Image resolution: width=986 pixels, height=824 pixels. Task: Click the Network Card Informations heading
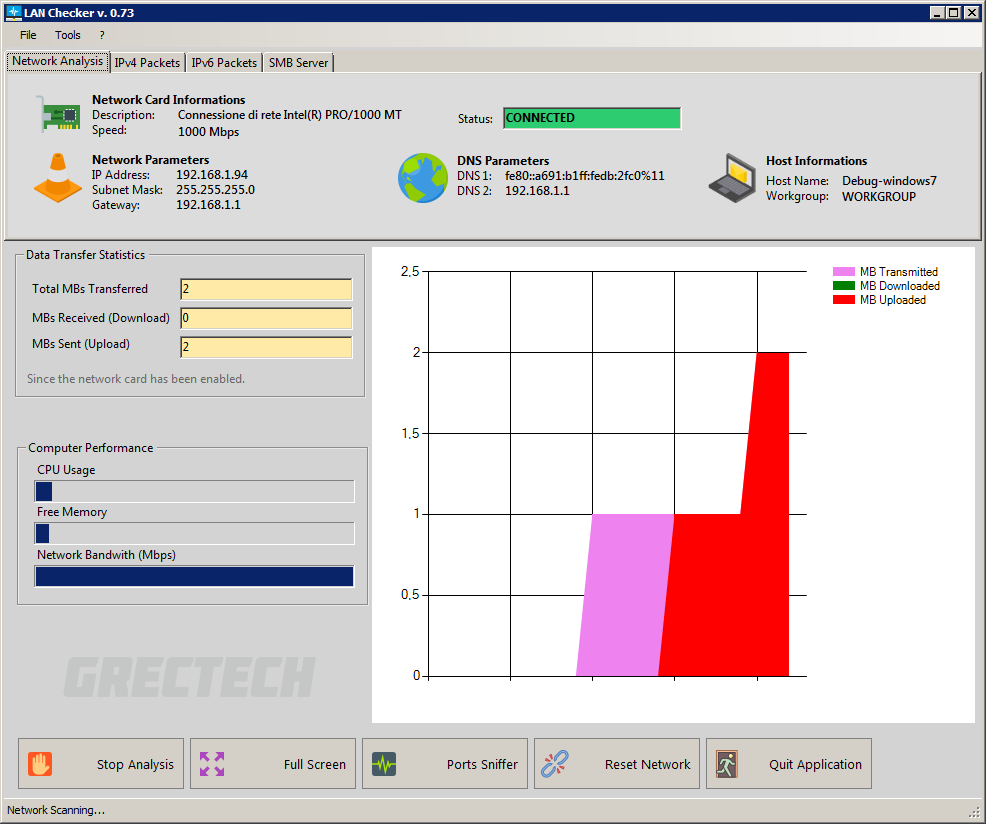click(x=169, y=100)
